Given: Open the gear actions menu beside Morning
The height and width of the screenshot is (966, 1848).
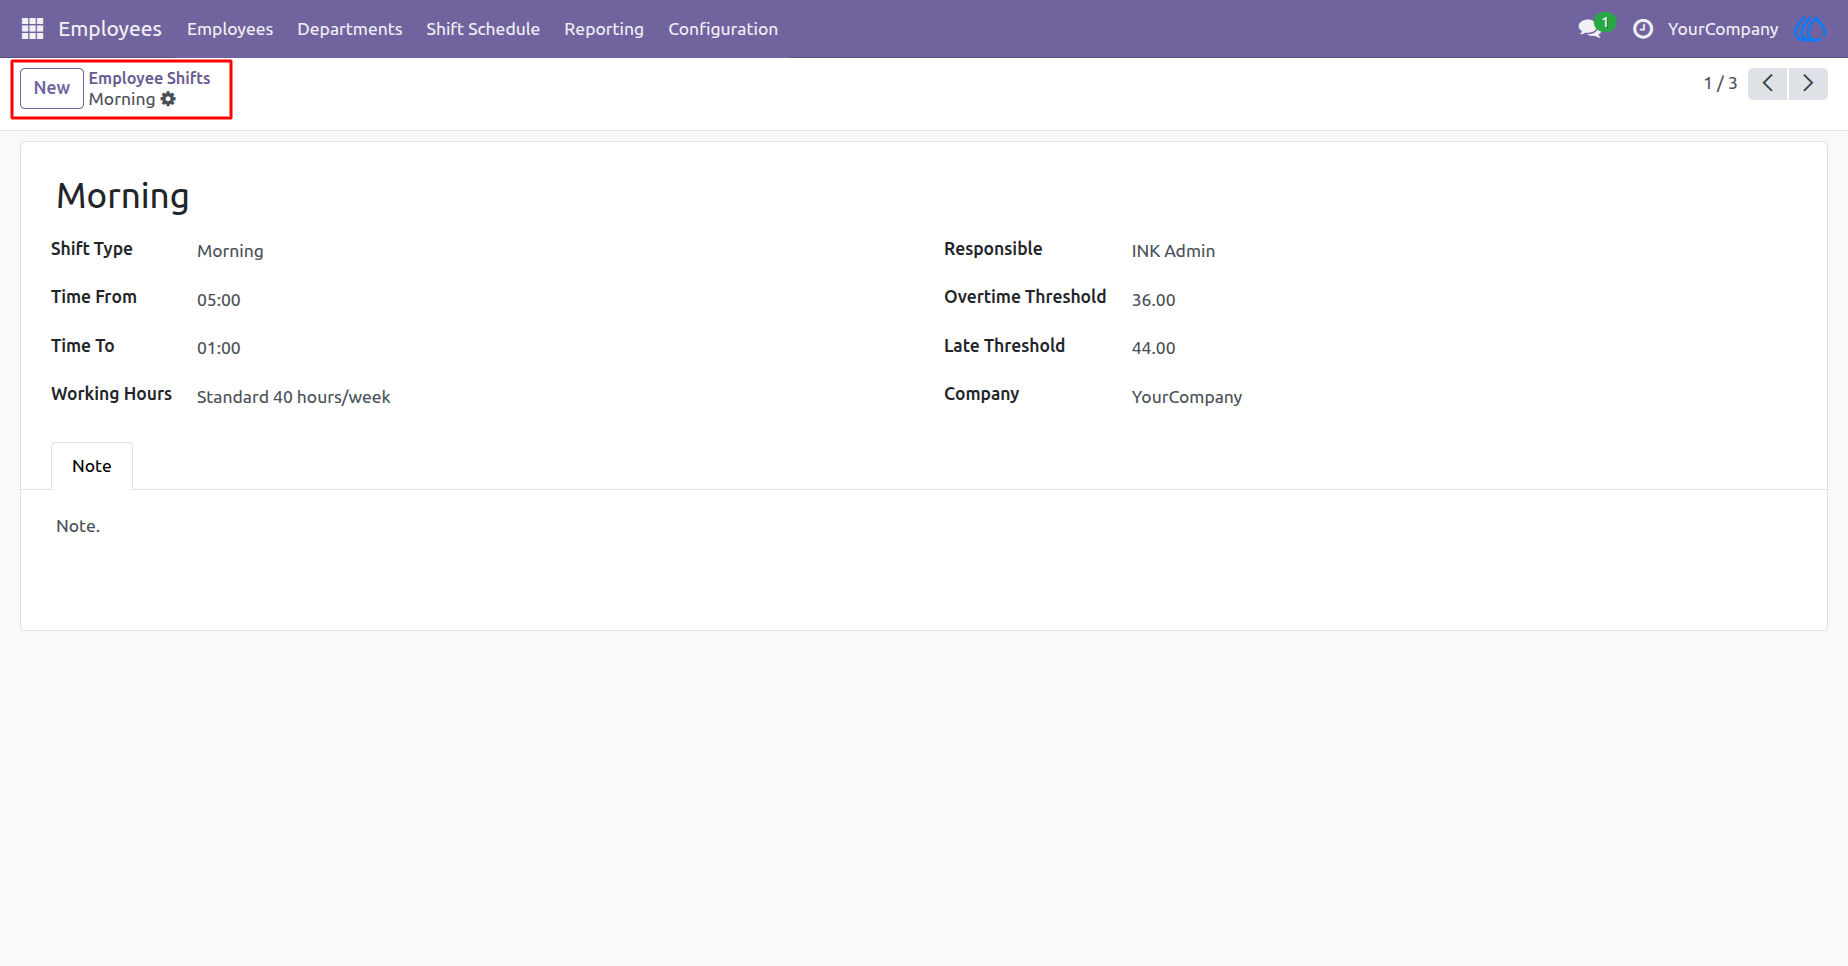Looking at the screenshot, I should pyautogui.click(x=168, y=99).
